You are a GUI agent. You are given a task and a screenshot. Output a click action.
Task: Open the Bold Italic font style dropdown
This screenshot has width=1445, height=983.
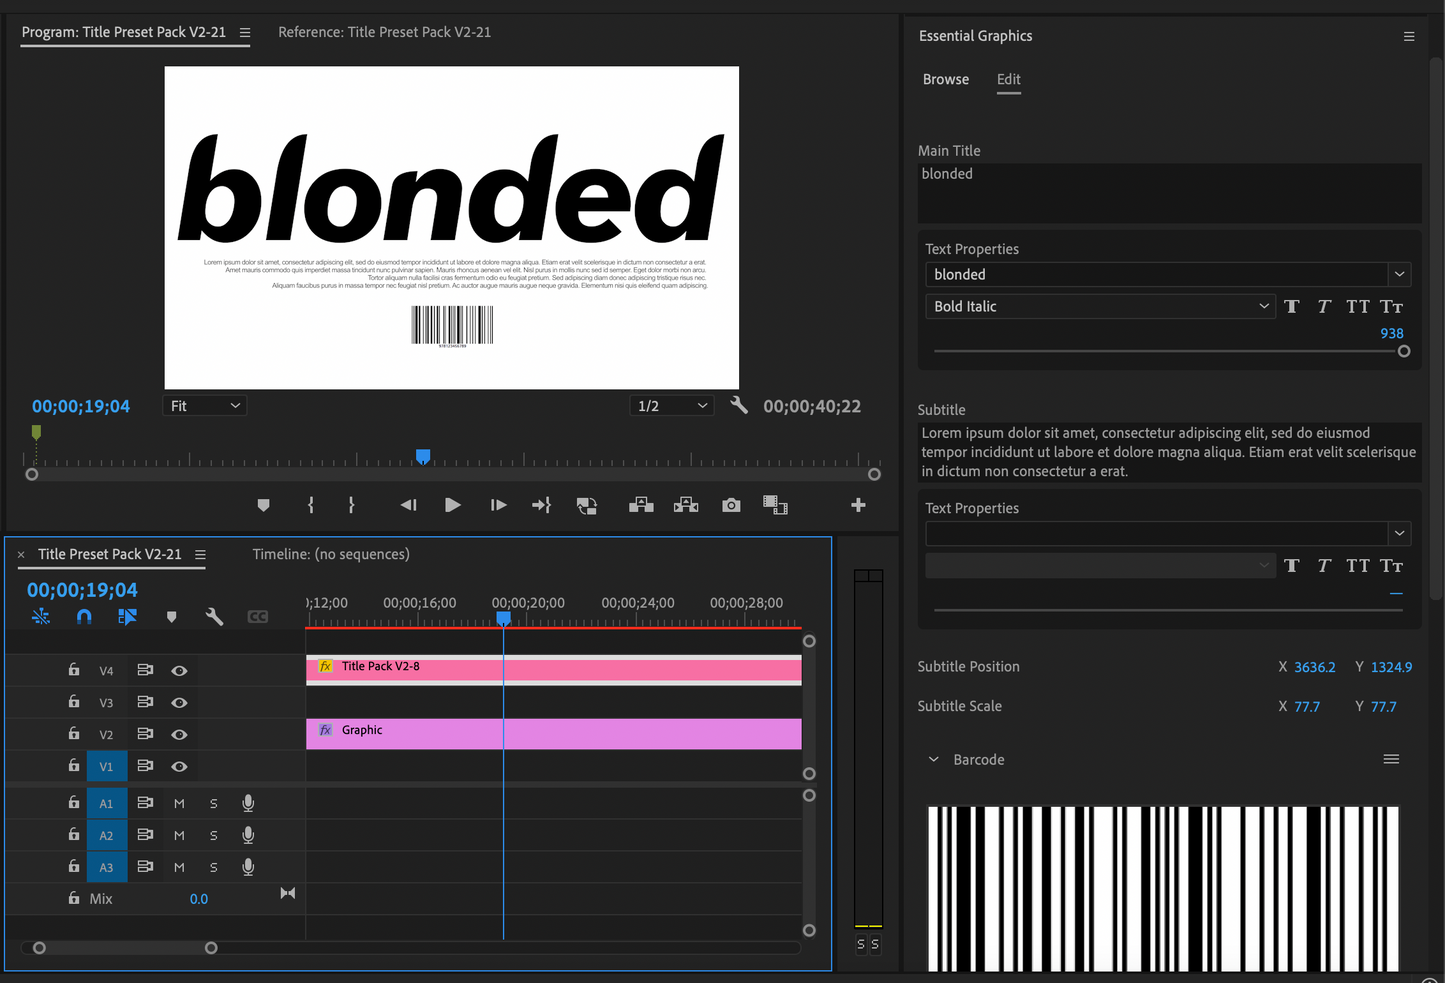[1100, 307]
